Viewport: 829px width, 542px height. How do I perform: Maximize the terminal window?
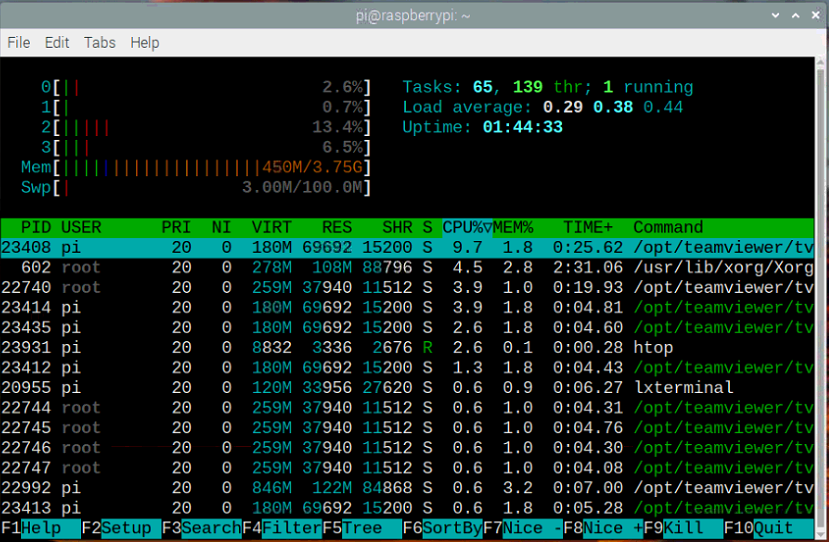(796, 15)
